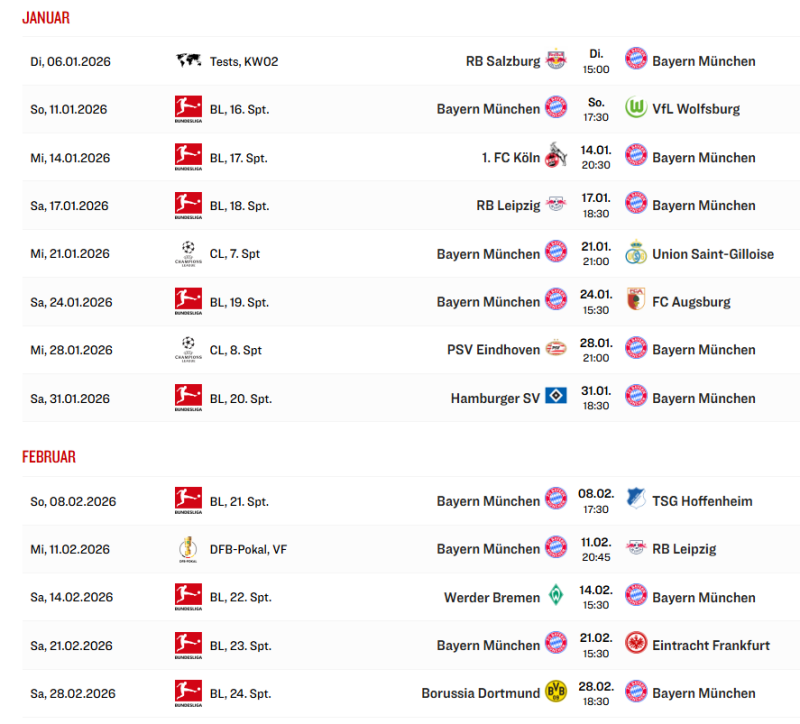
Task: Click the RB Salzburg club crest
Action: (x=556, y=61)
